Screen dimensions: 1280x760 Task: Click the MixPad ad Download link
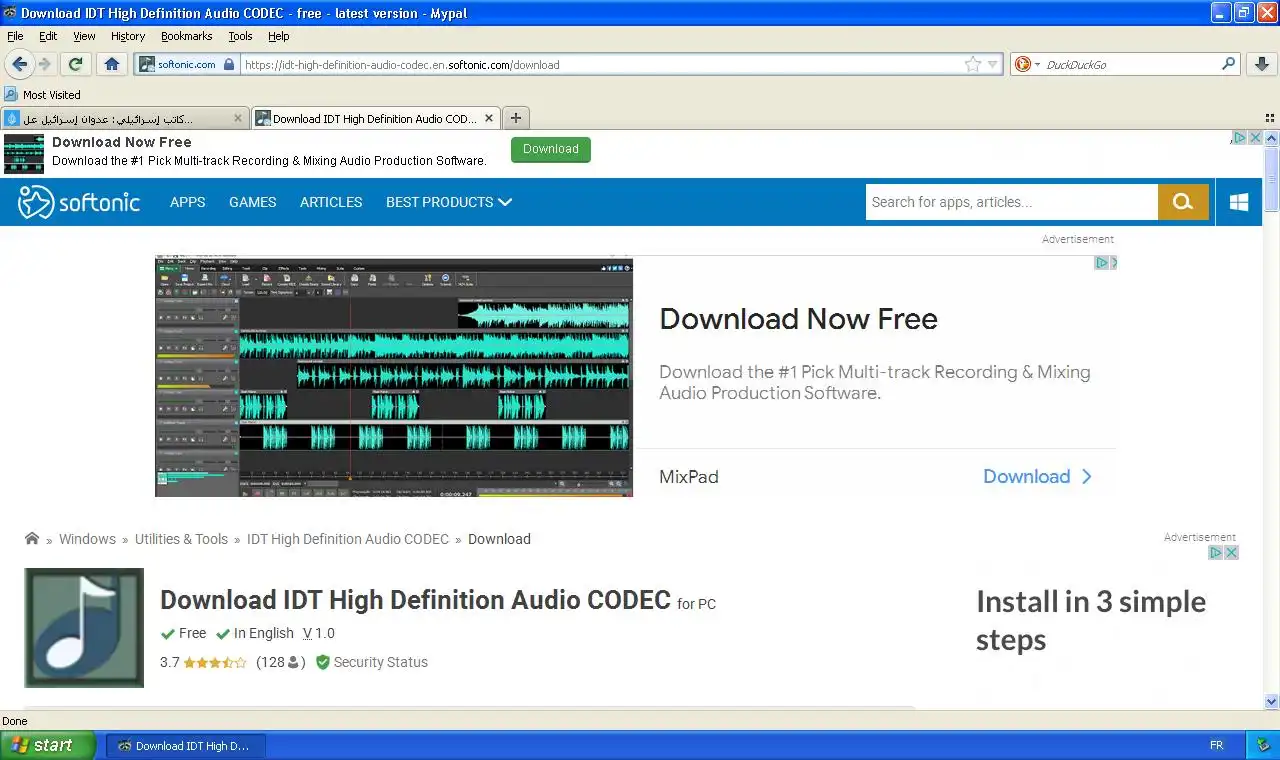[x=1037, y=477]
